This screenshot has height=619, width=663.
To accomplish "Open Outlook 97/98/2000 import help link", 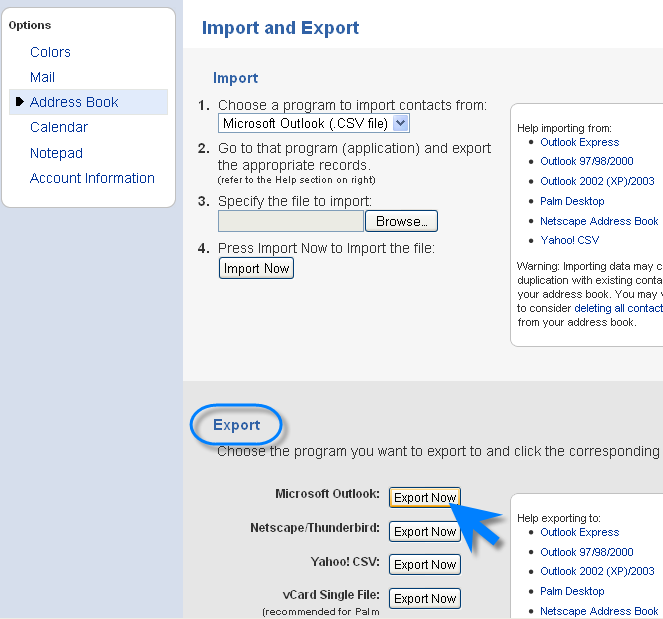I will coord(586,161).
